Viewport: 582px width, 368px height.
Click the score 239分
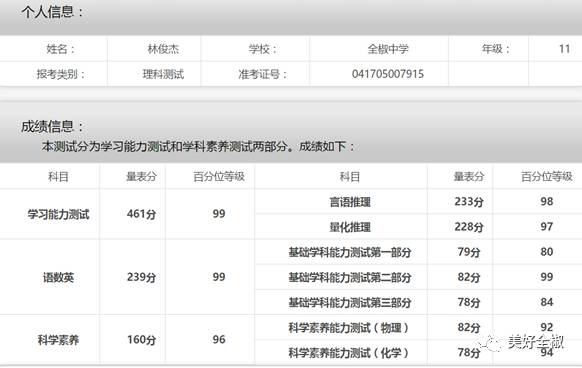[141, 277]
